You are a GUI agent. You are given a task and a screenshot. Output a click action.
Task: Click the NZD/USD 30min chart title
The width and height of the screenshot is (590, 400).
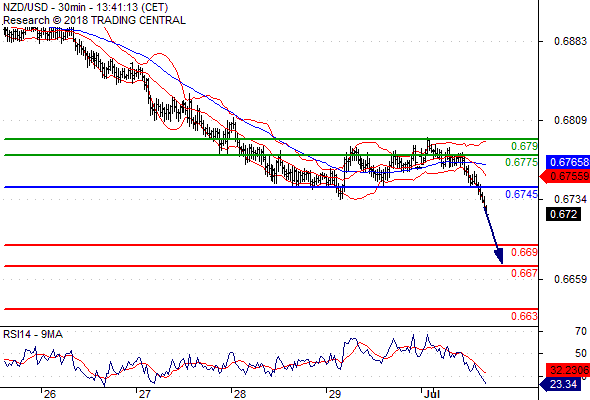[85, 7]
